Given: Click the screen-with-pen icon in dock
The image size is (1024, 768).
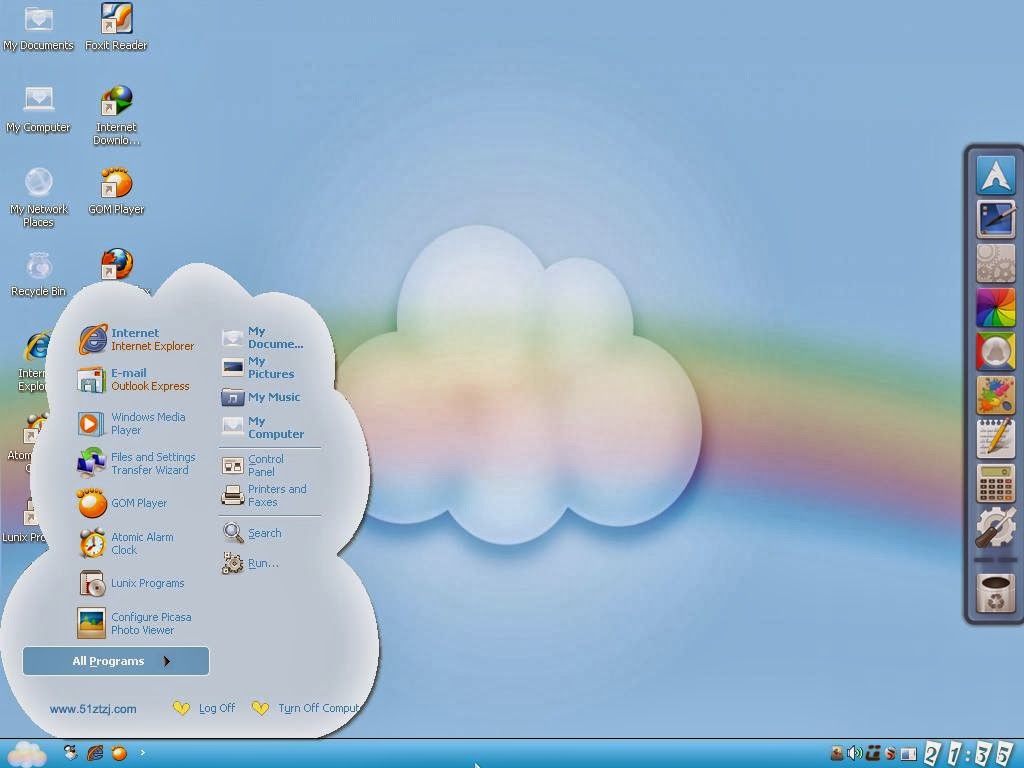Looking at the screenshot, I should tap(995, 219).
